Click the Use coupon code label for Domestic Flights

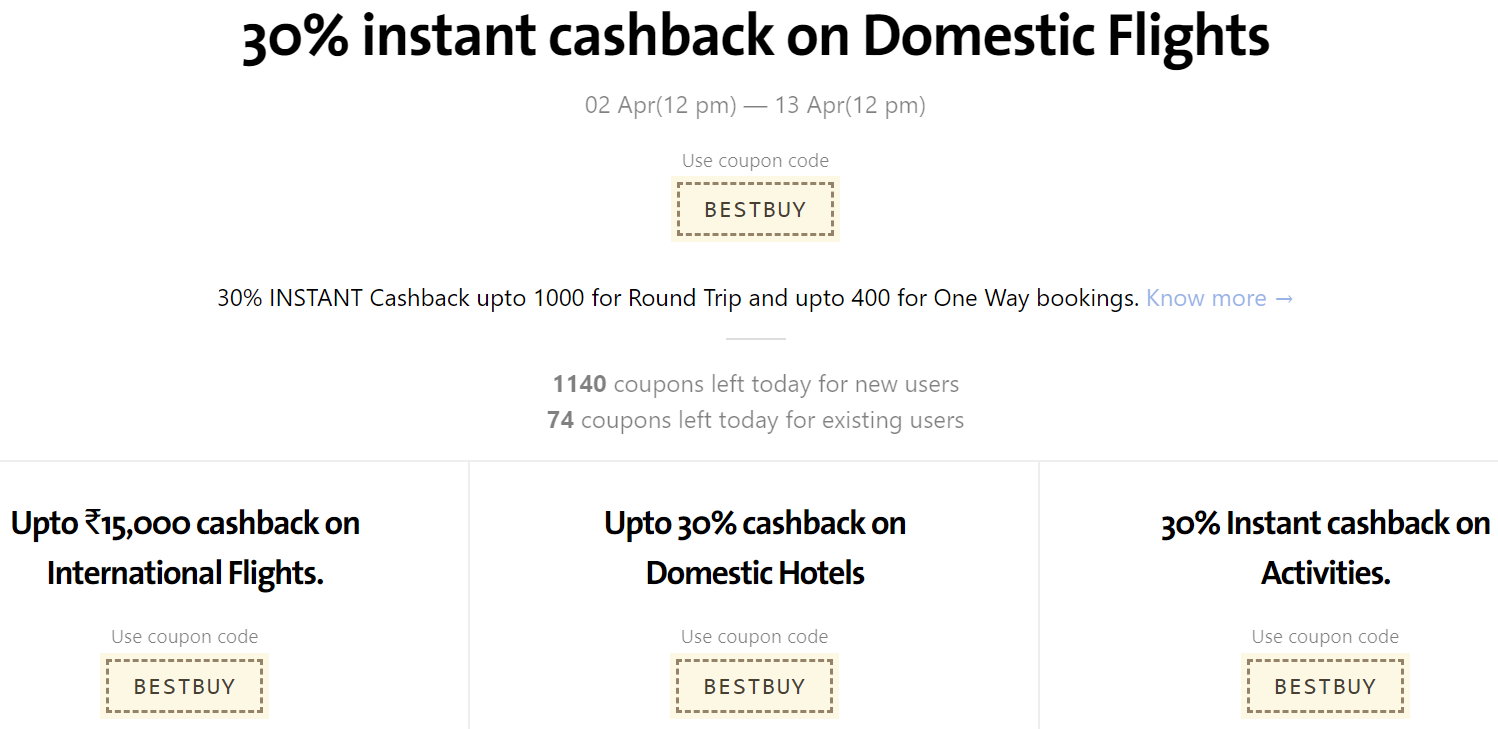coord(755,160)
